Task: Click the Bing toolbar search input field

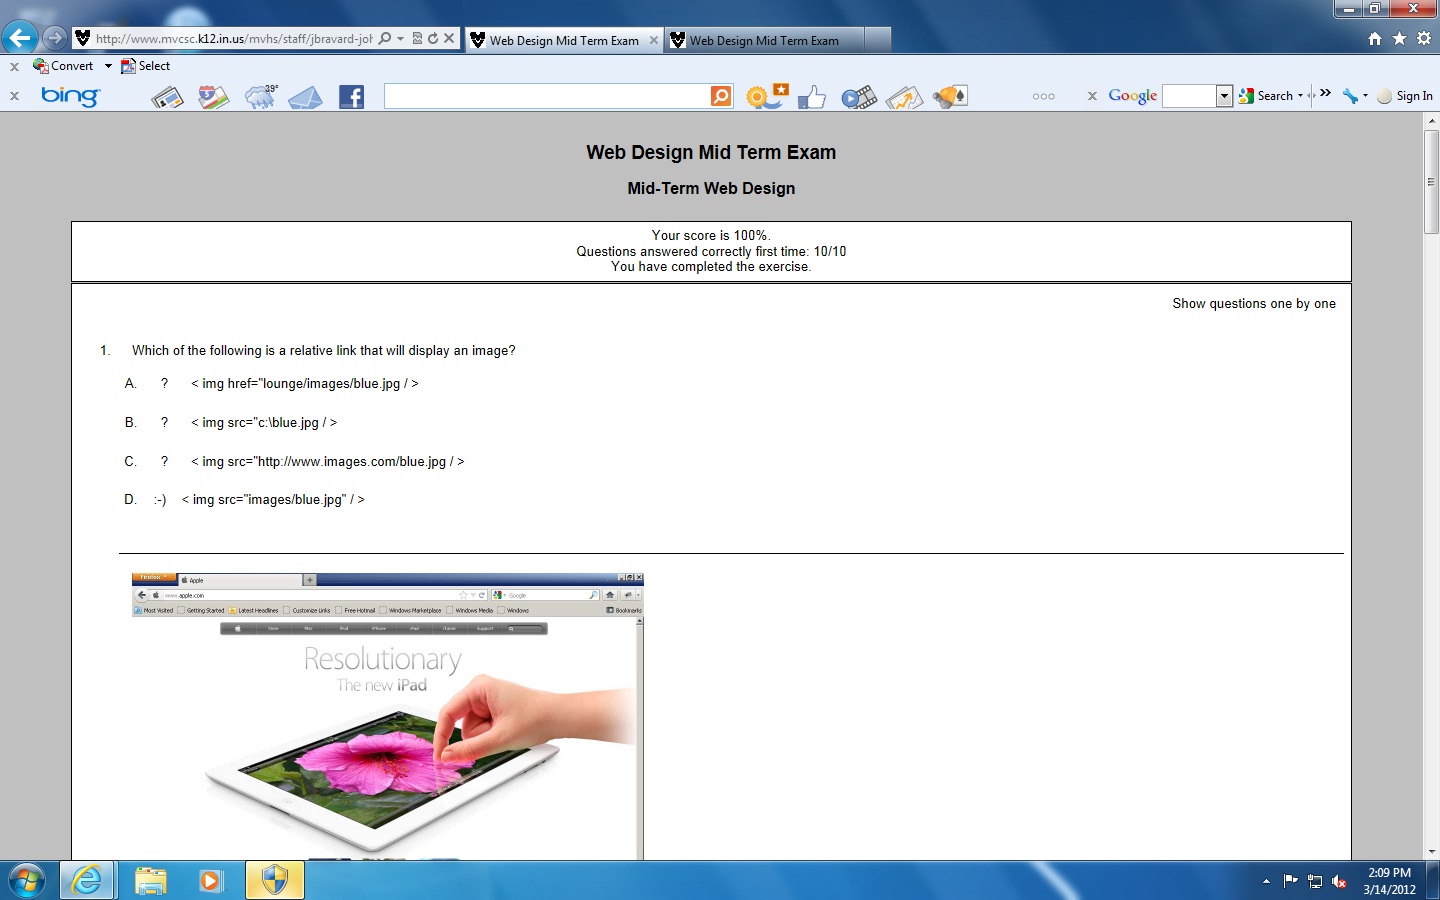Action: click(x=546, y=96)
